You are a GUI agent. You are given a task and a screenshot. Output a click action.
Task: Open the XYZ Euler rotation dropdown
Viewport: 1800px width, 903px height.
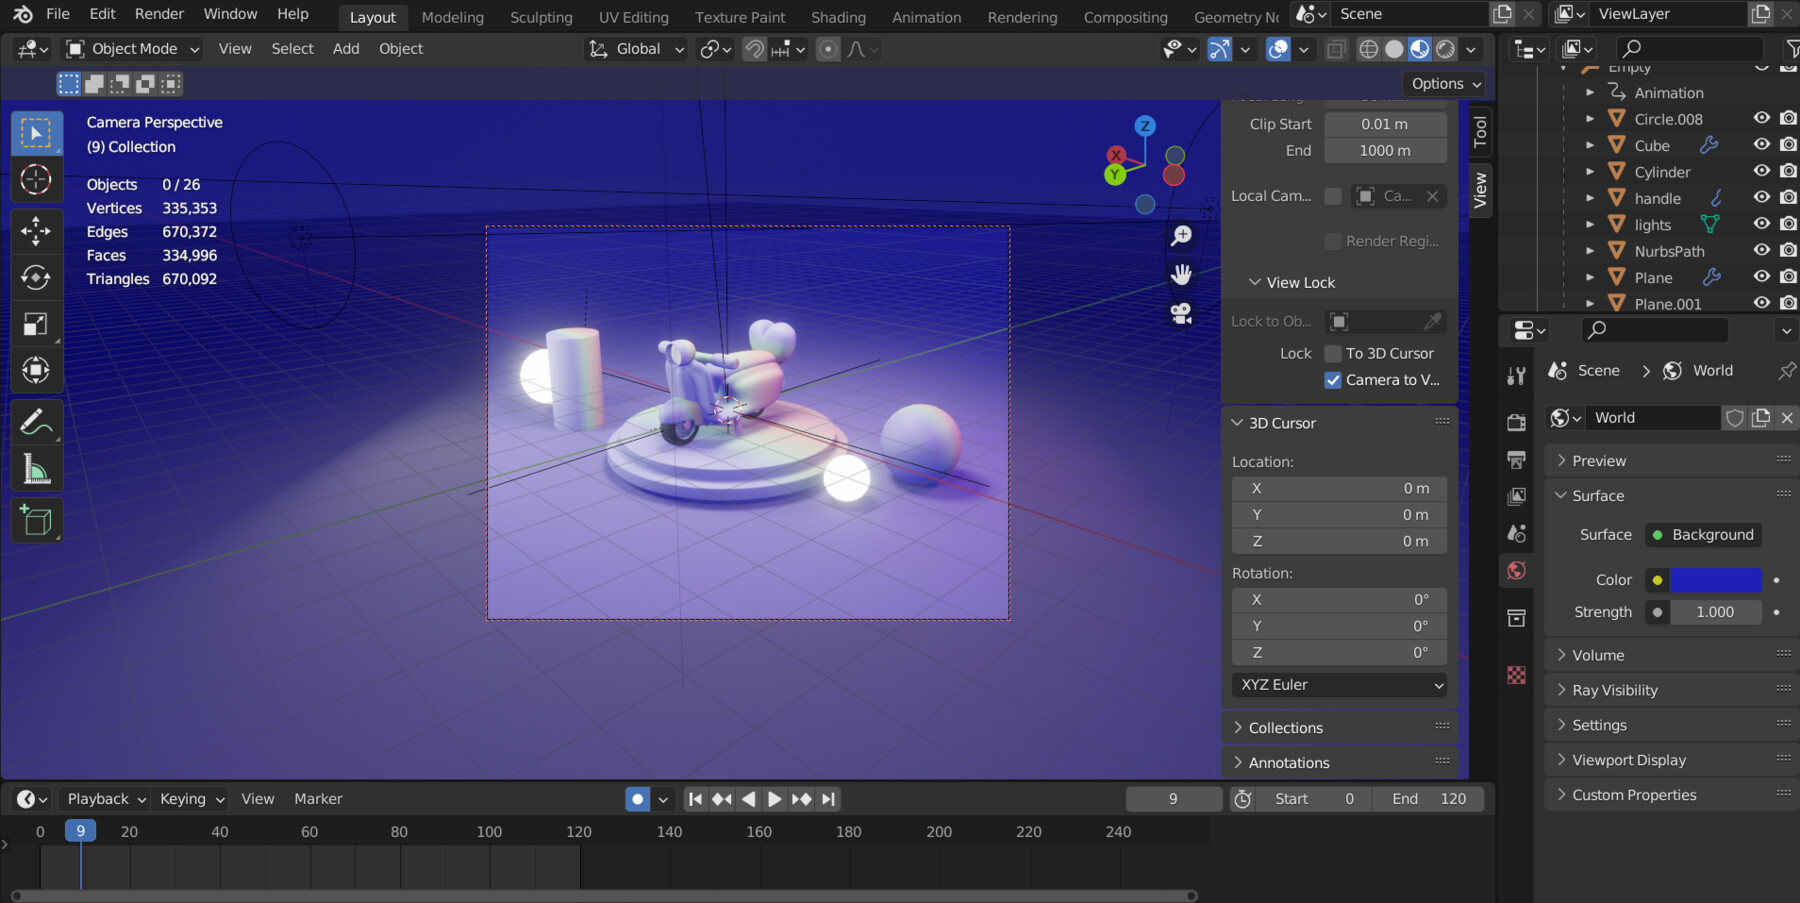(x=1340, y=685)
